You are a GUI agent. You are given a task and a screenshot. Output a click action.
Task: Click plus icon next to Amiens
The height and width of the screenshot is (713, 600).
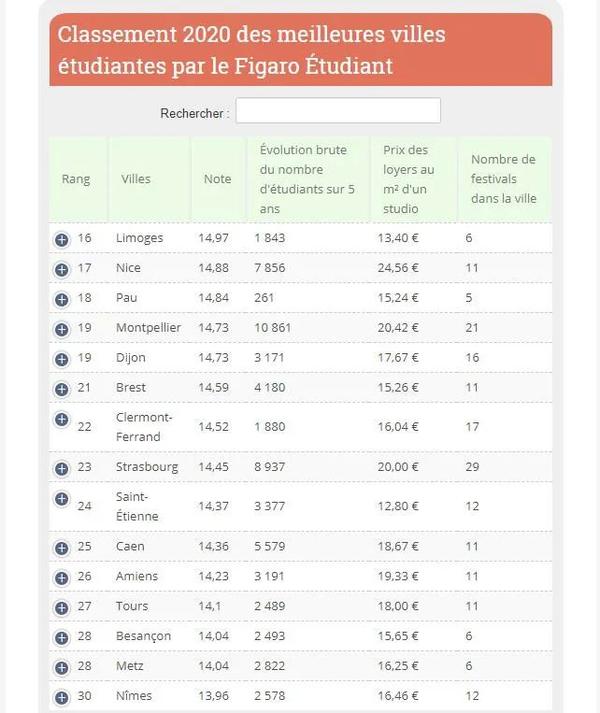61,578
